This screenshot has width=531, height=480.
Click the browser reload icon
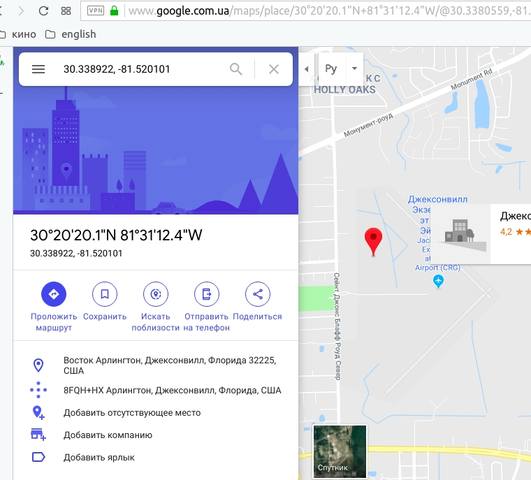(43, 11)
